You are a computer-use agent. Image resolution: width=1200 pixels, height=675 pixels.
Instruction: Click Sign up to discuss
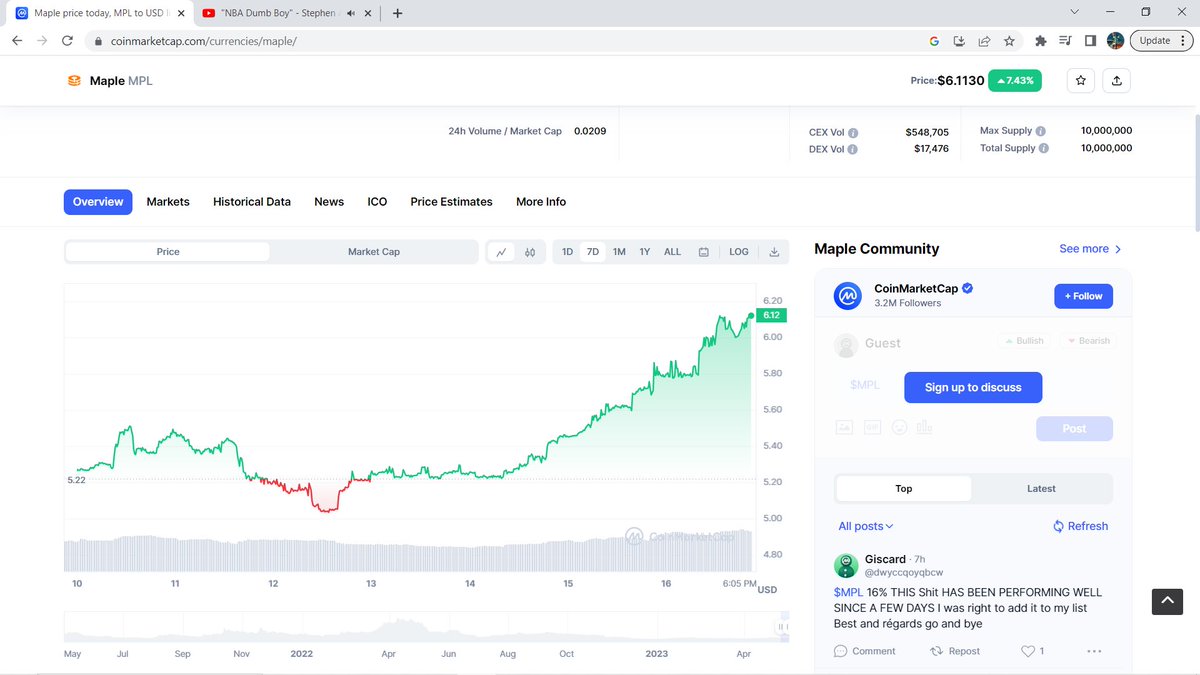click(x=973, y=387)
